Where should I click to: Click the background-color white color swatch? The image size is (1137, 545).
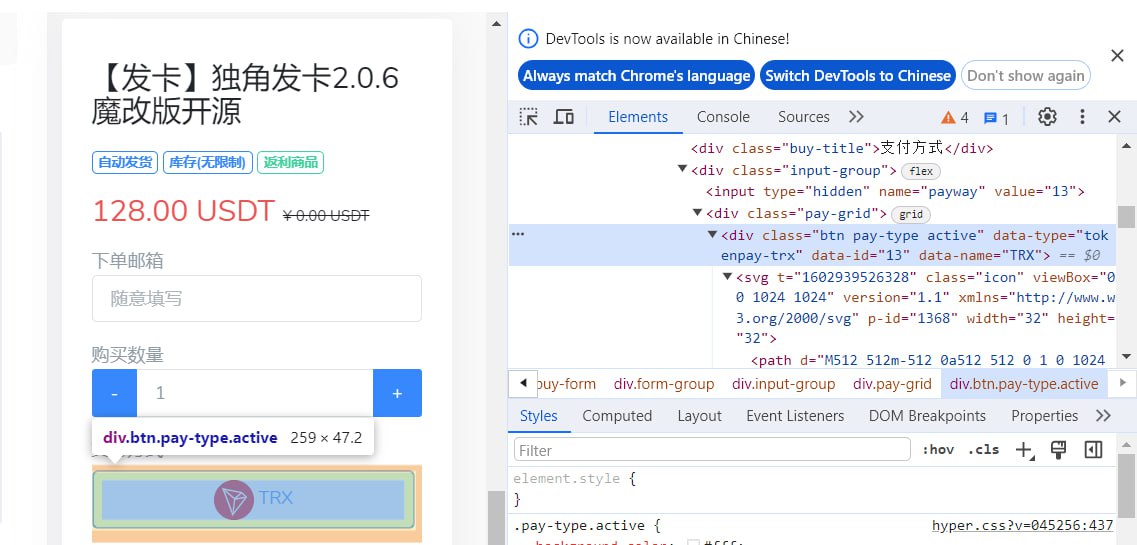(x=693, y=542)
